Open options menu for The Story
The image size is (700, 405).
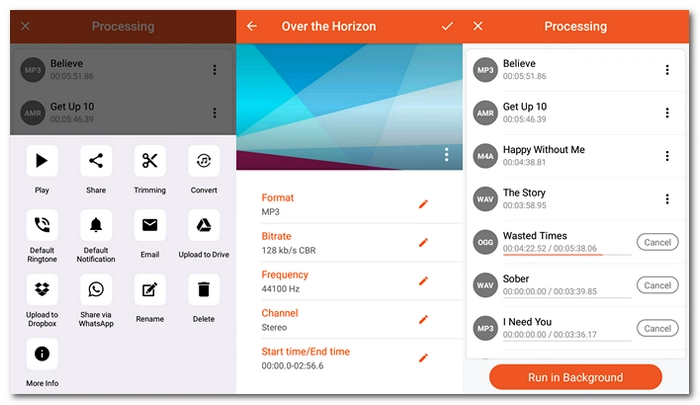coord(667,199)
